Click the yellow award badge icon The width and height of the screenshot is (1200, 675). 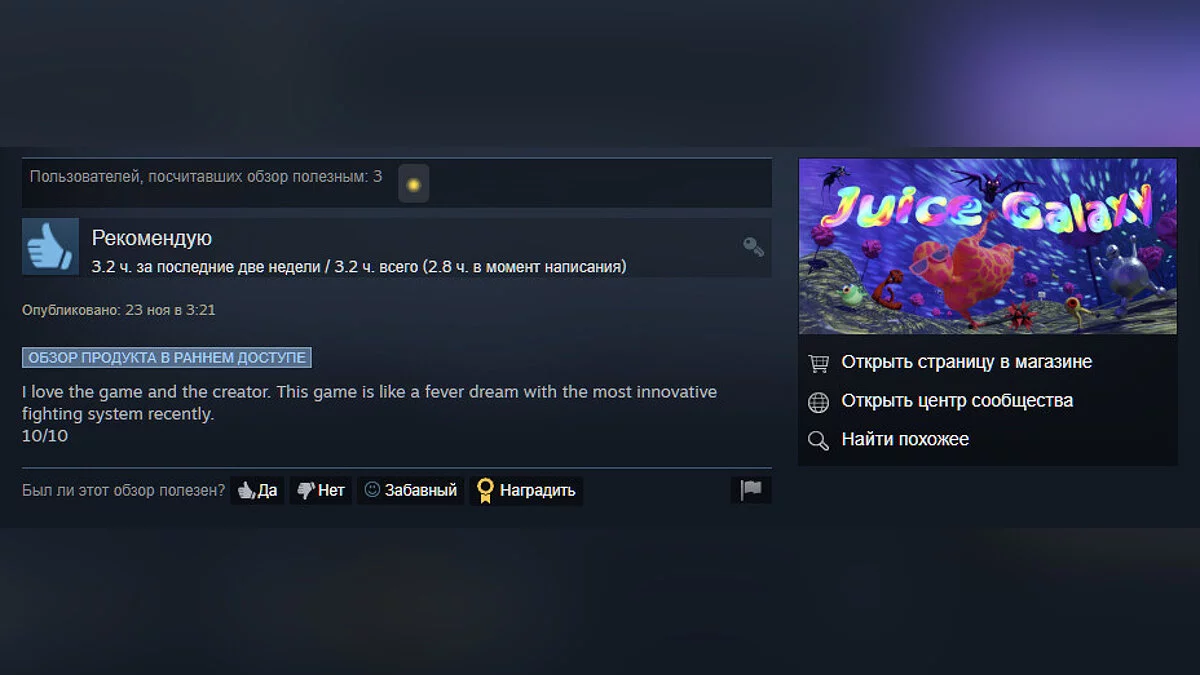pos(414,184)
